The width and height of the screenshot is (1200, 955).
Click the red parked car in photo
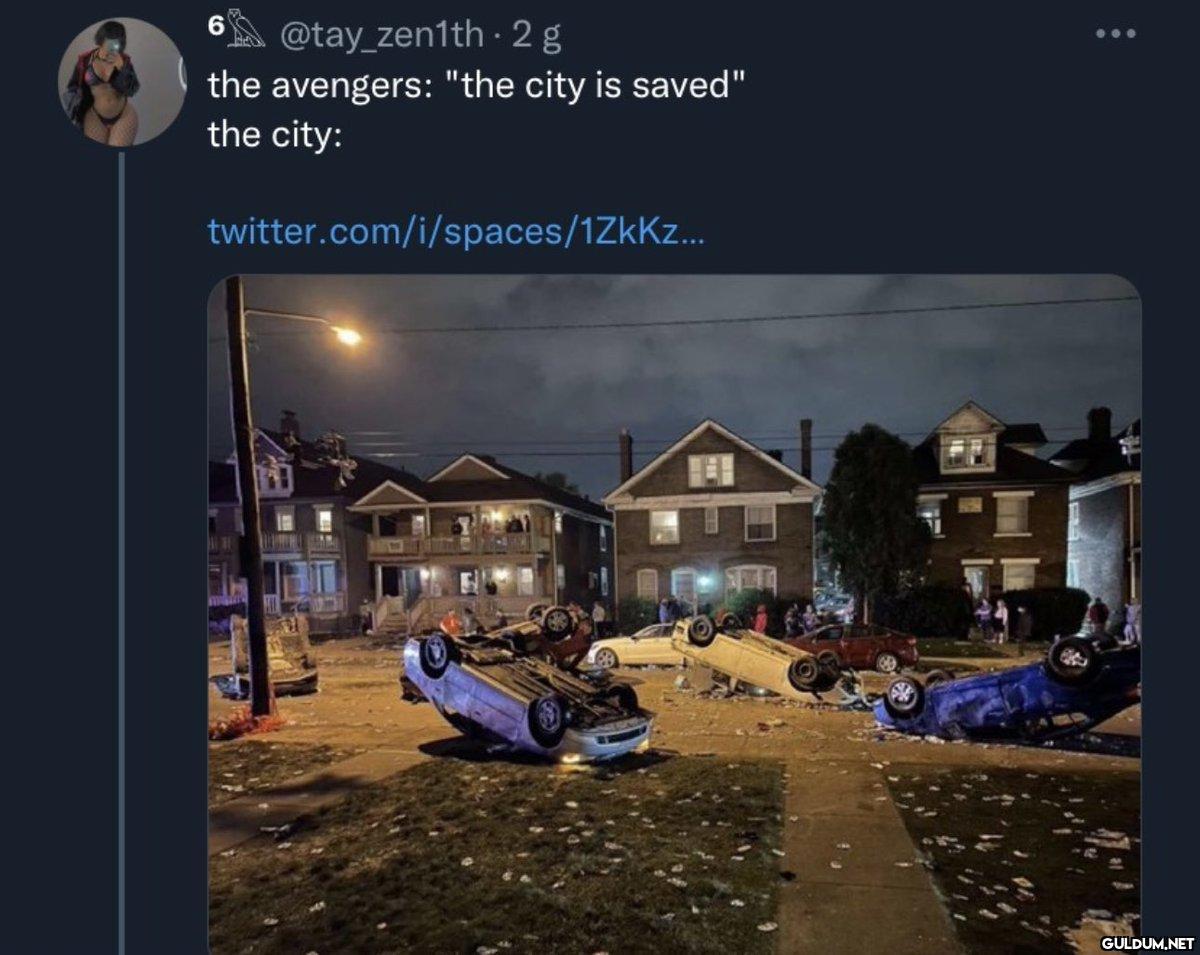click(x=857, y=647)
